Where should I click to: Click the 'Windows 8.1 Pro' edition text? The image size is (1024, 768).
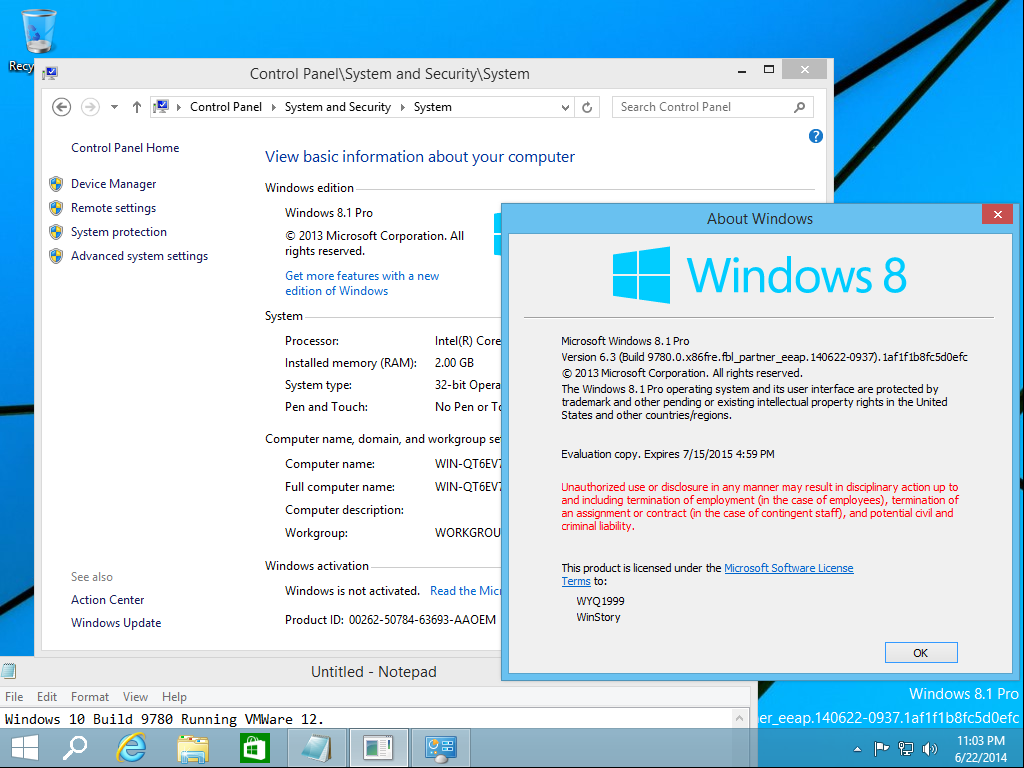[x=328, y=213]
